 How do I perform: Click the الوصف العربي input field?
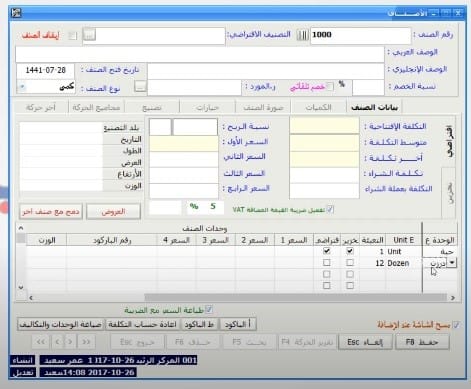pyautogui.click(x=200, y=54)
